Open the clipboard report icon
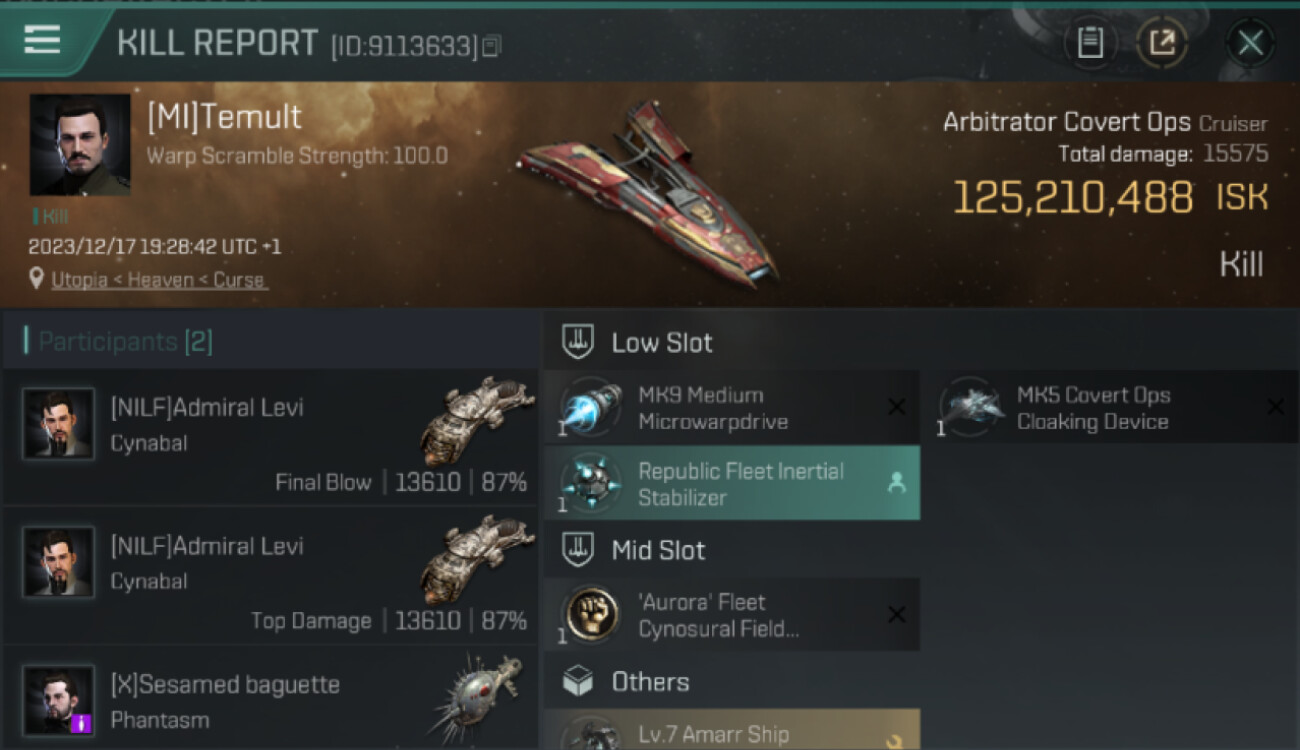 1090,43
